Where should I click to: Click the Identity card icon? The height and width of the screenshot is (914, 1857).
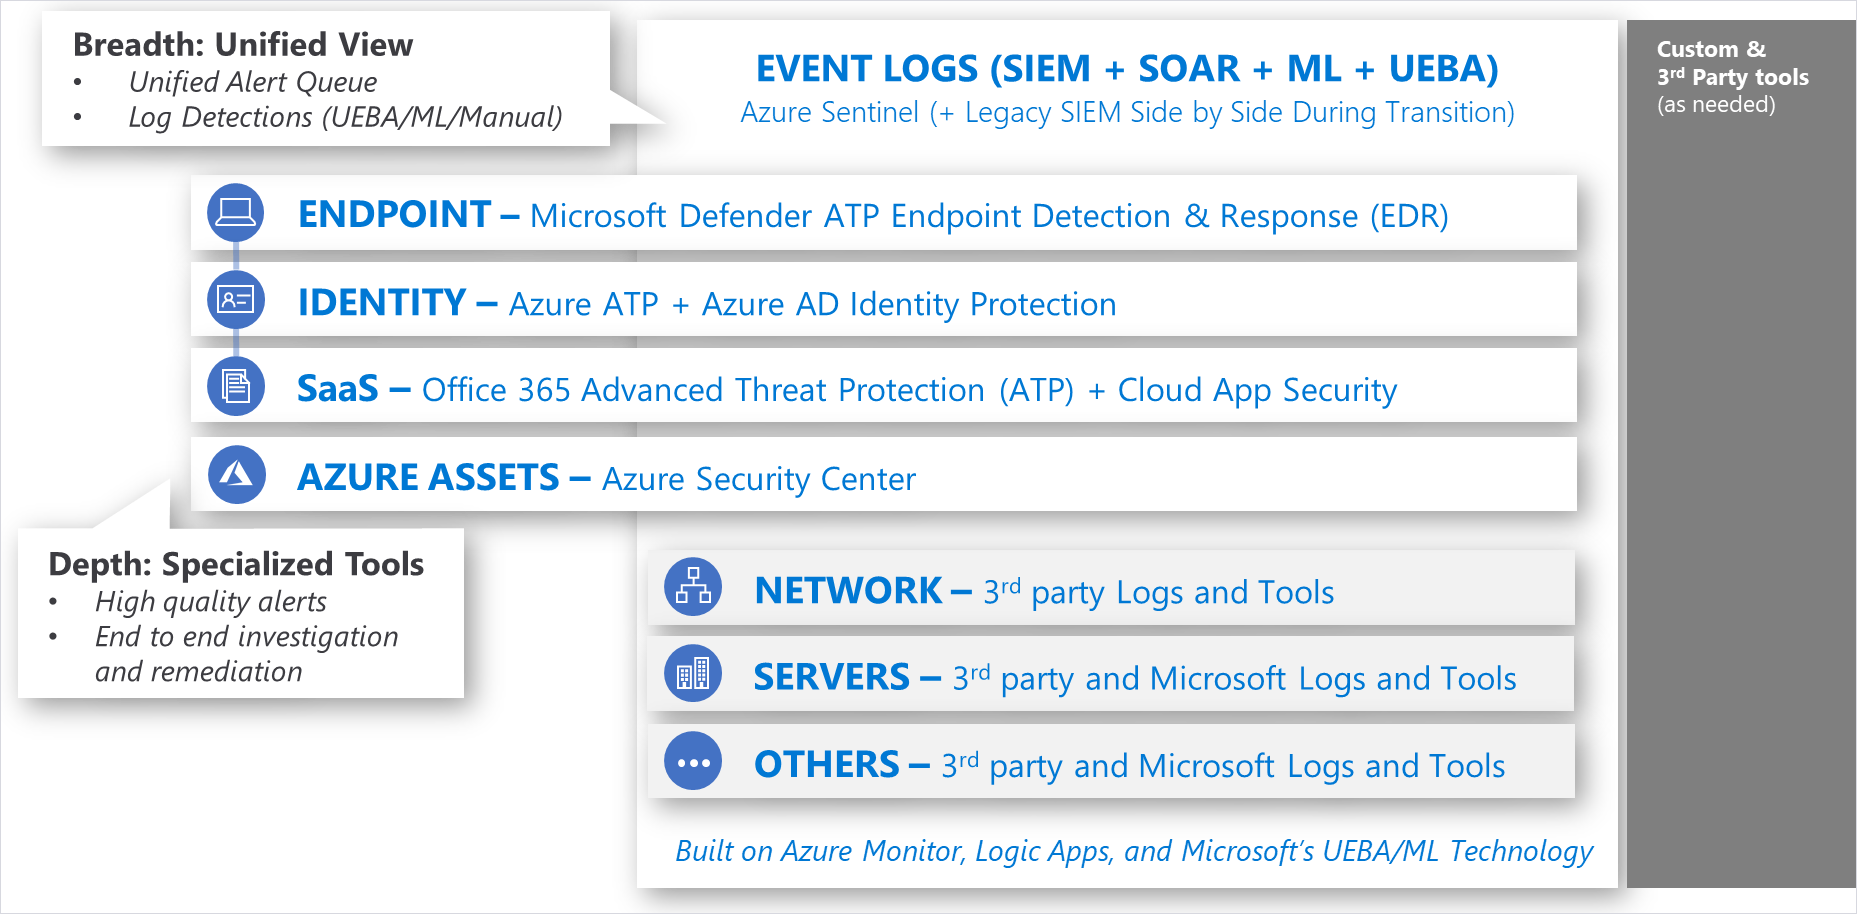[236, 300]
